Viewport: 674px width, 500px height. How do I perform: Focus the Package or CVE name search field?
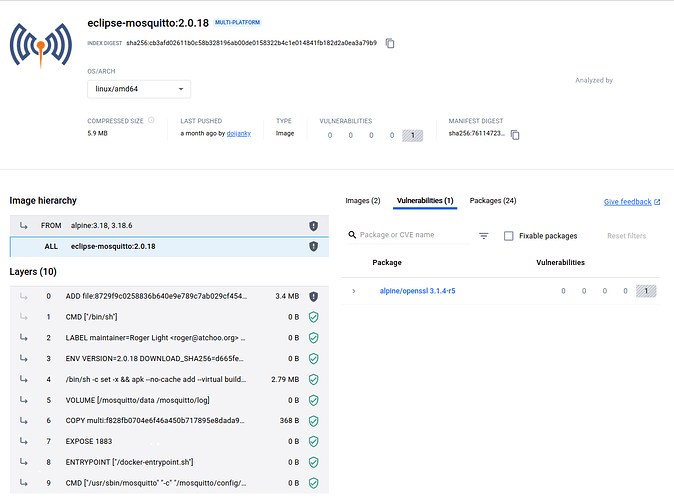pyautogui.click(x=412, y=236)
